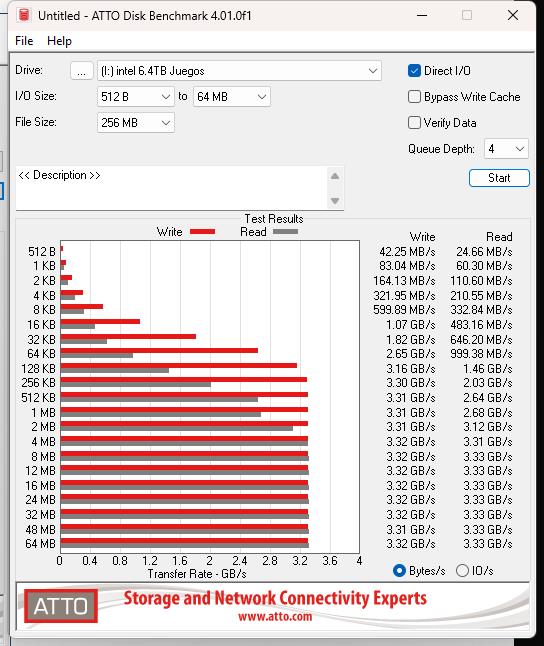
Task: Open the www.atto.com link
Action: coord(275,617)
